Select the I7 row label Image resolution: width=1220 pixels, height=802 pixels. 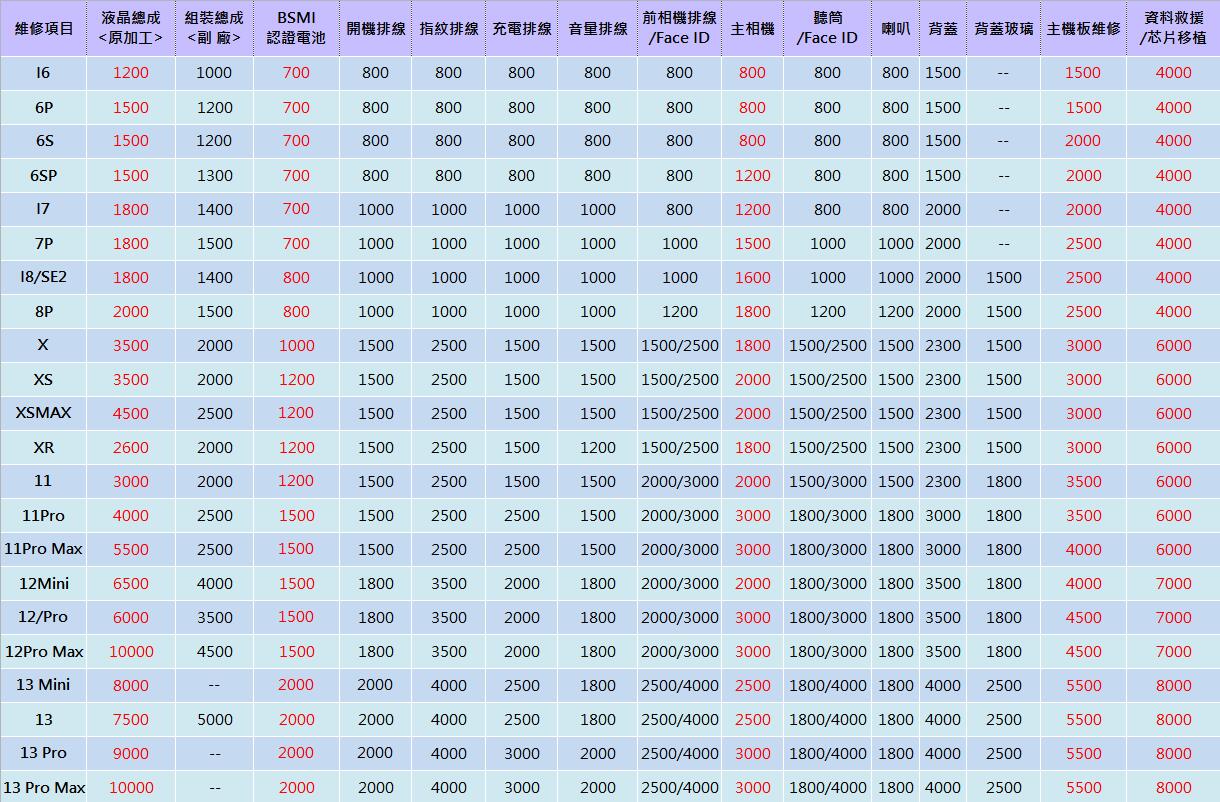pyautogui.click(x=43, y=209)
